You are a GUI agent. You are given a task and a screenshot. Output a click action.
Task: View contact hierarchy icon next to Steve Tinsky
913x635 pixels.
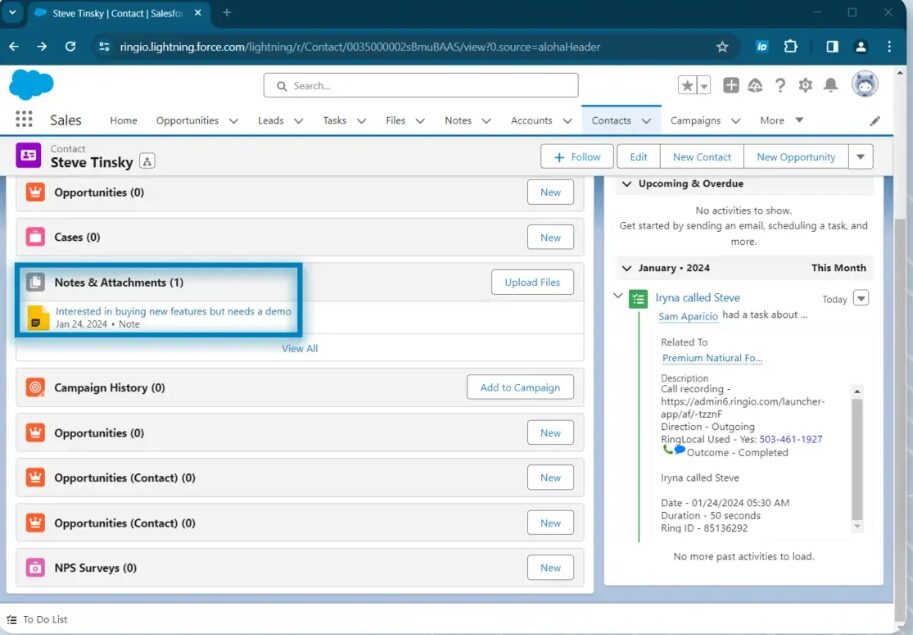tap(147, 162)
